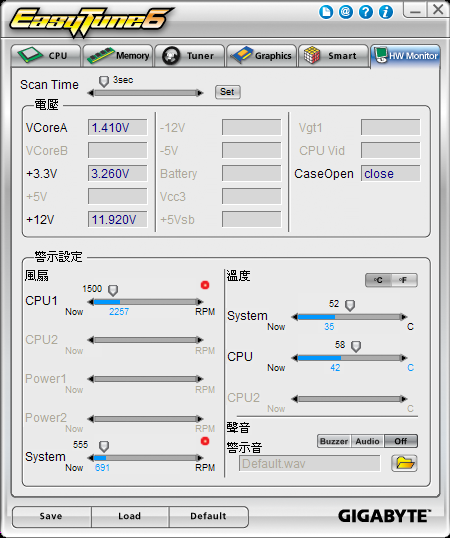
Task: Click the Save button
Action: coord(51,516)
